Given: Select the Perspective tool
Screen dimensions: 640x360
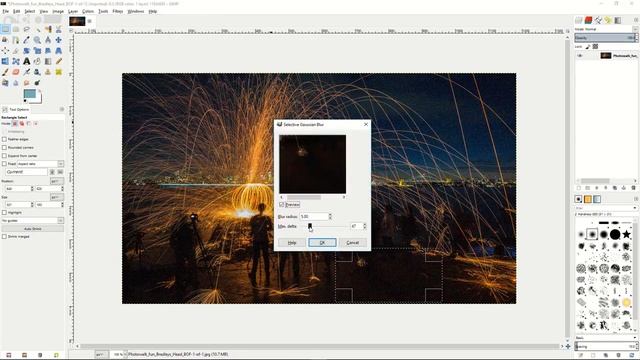Looking at the screenshot, I should pyautogui.click(x=59, y=51).
